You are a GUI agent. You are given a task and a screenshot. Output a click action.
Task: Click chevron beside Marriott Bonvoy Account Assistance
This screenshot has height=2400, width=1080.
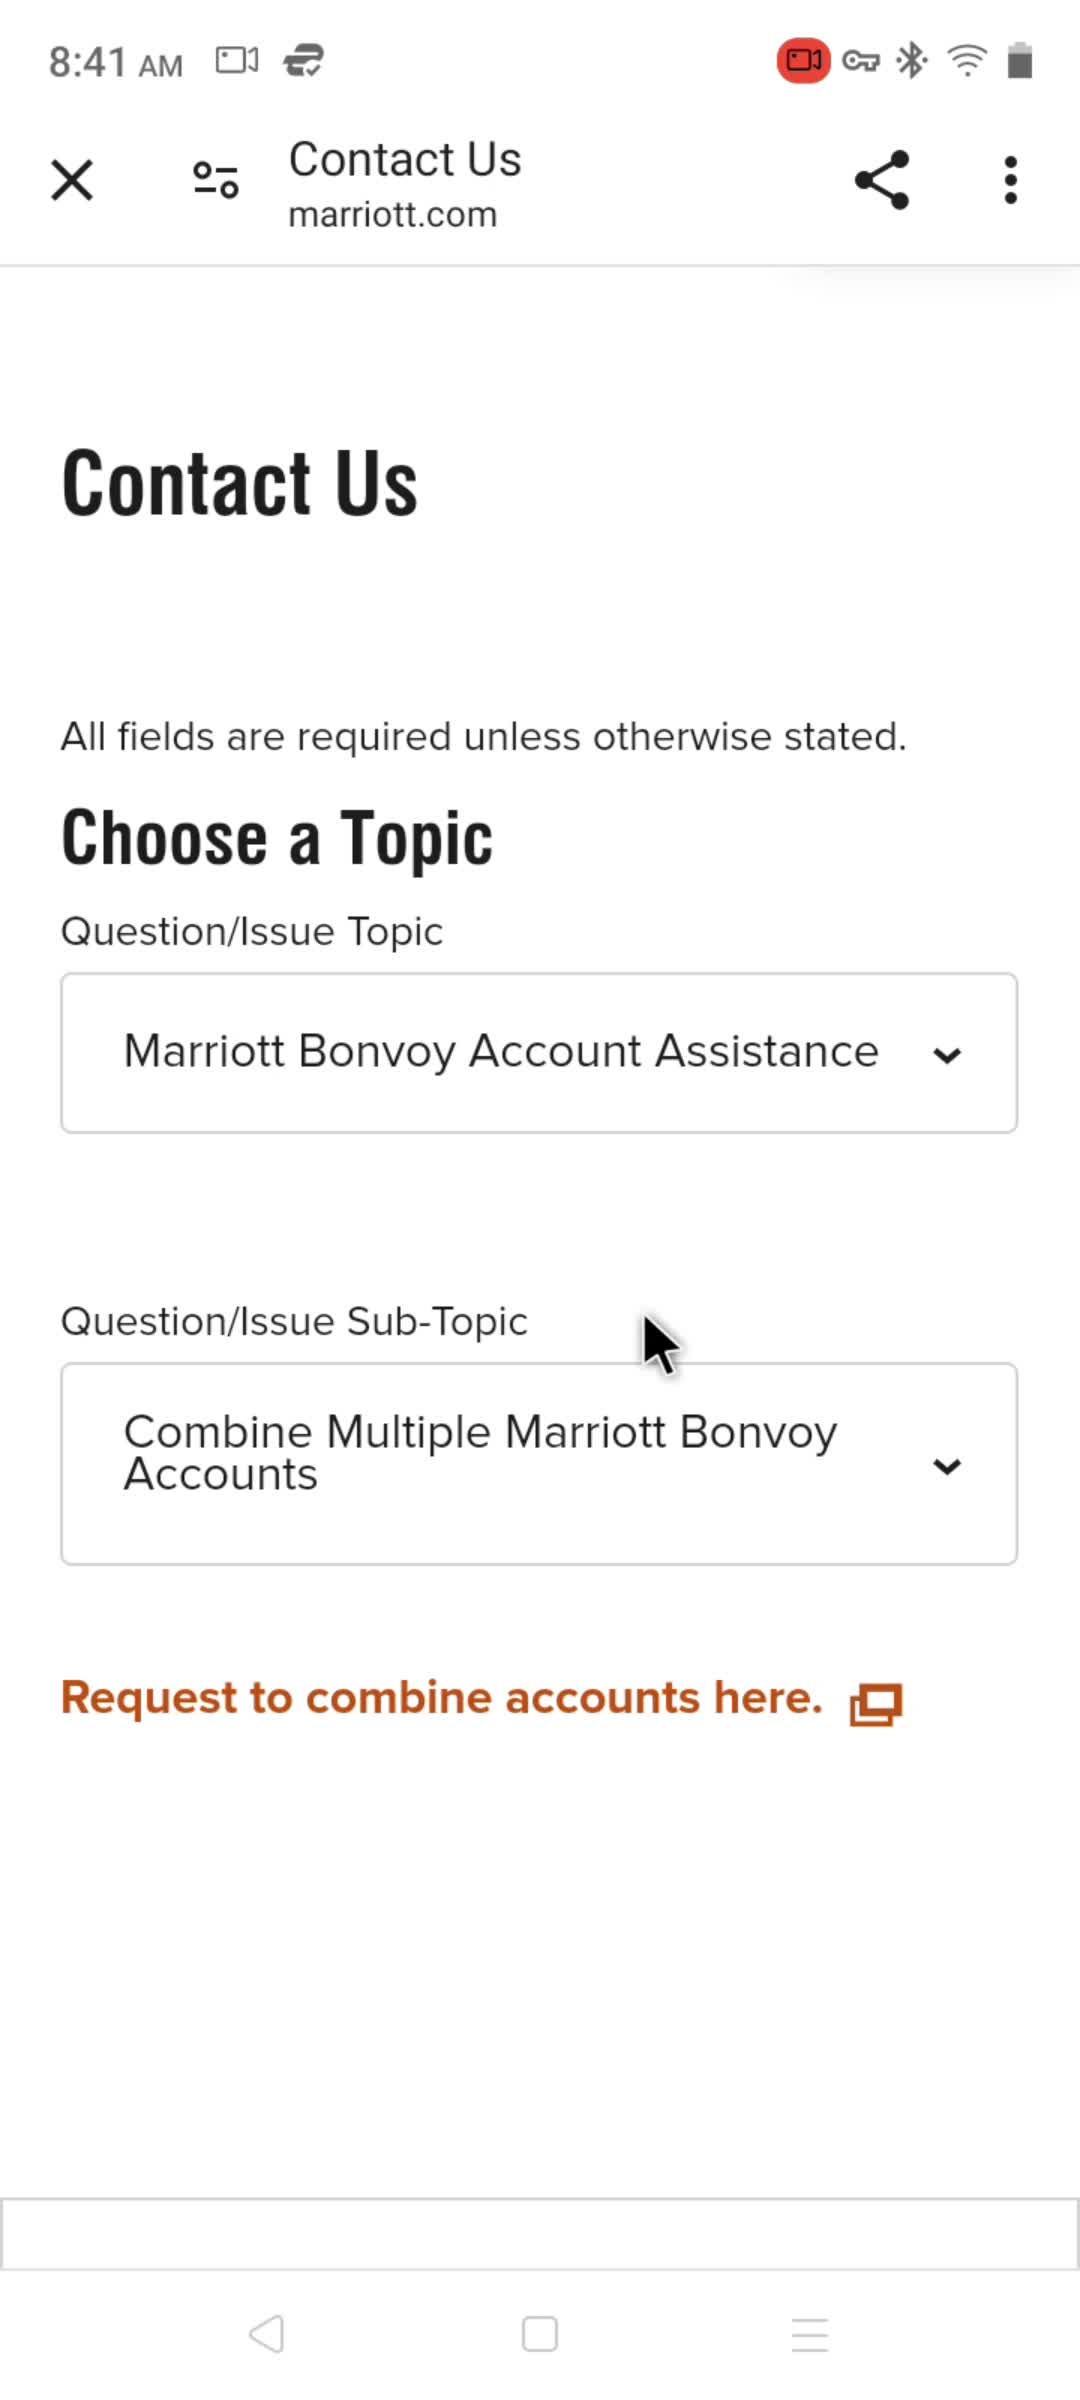pos(947,1056)
